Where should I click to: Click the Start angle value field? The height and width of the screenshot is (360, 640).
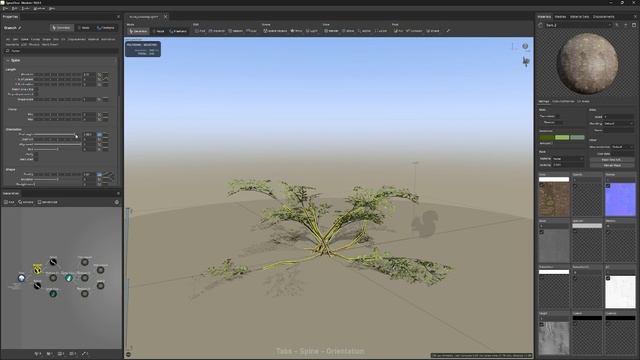[89, 134]
